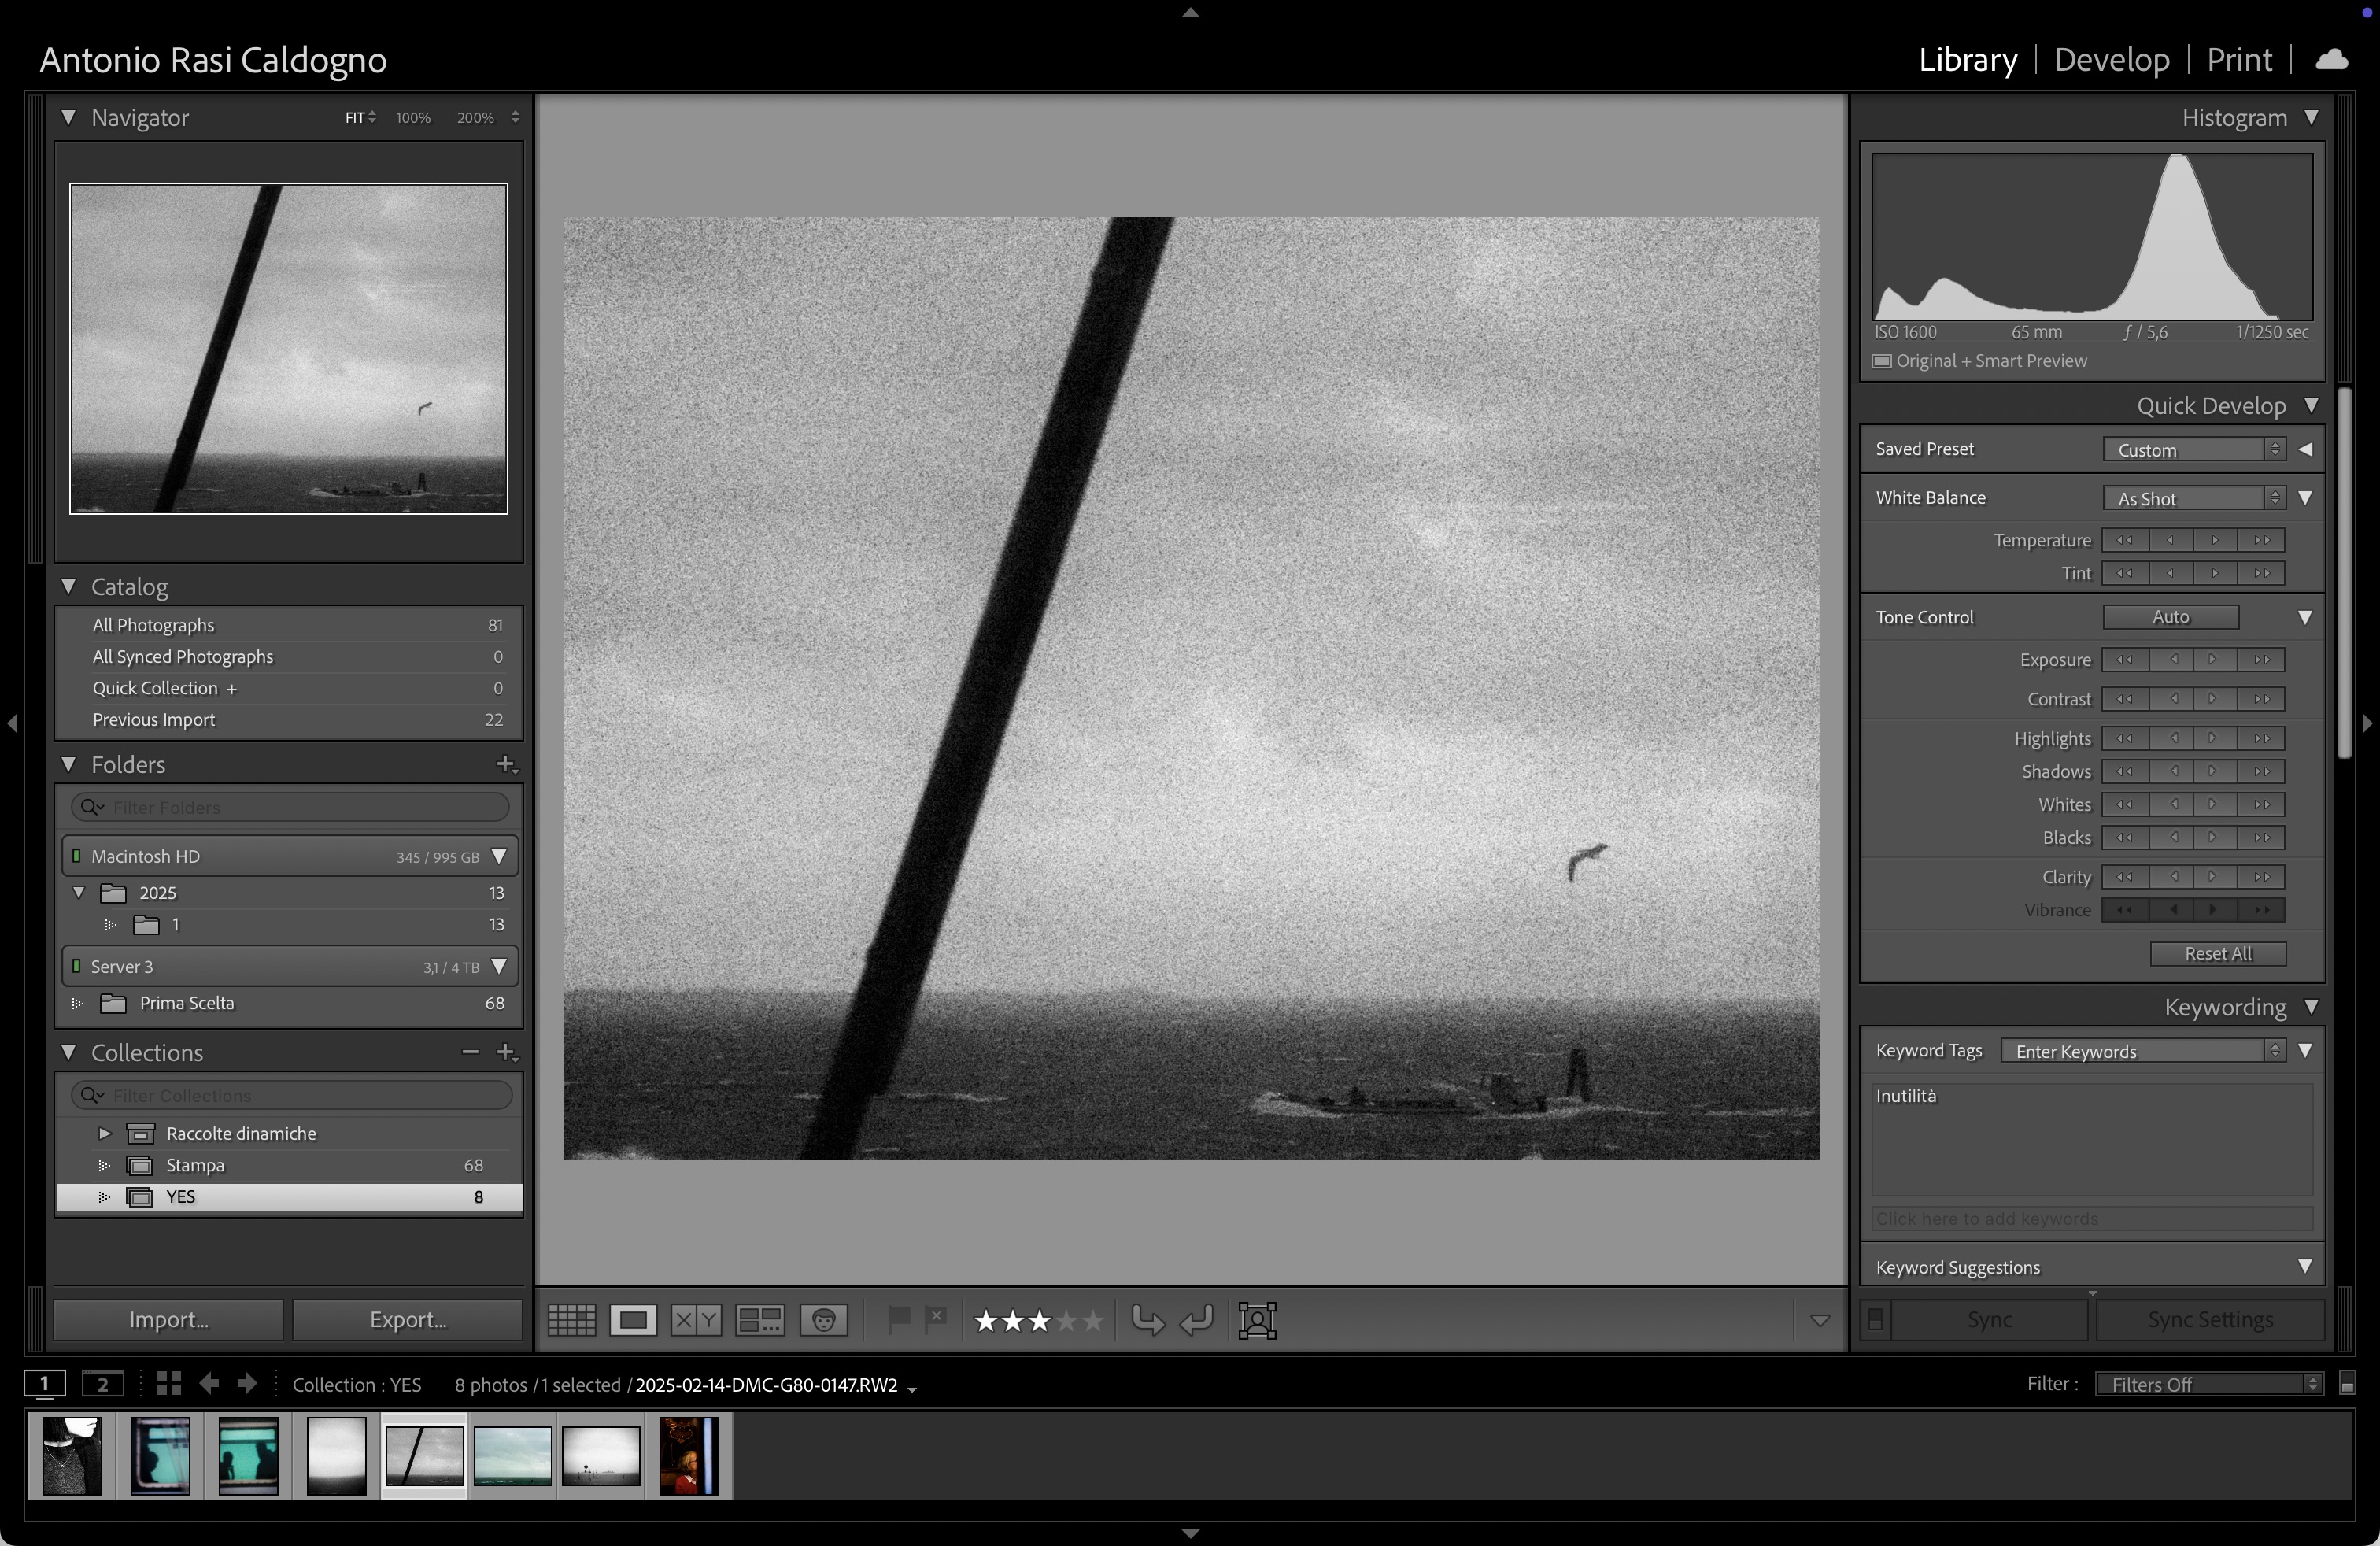Add new collection with plus icon

click(x=507, y=1053)
